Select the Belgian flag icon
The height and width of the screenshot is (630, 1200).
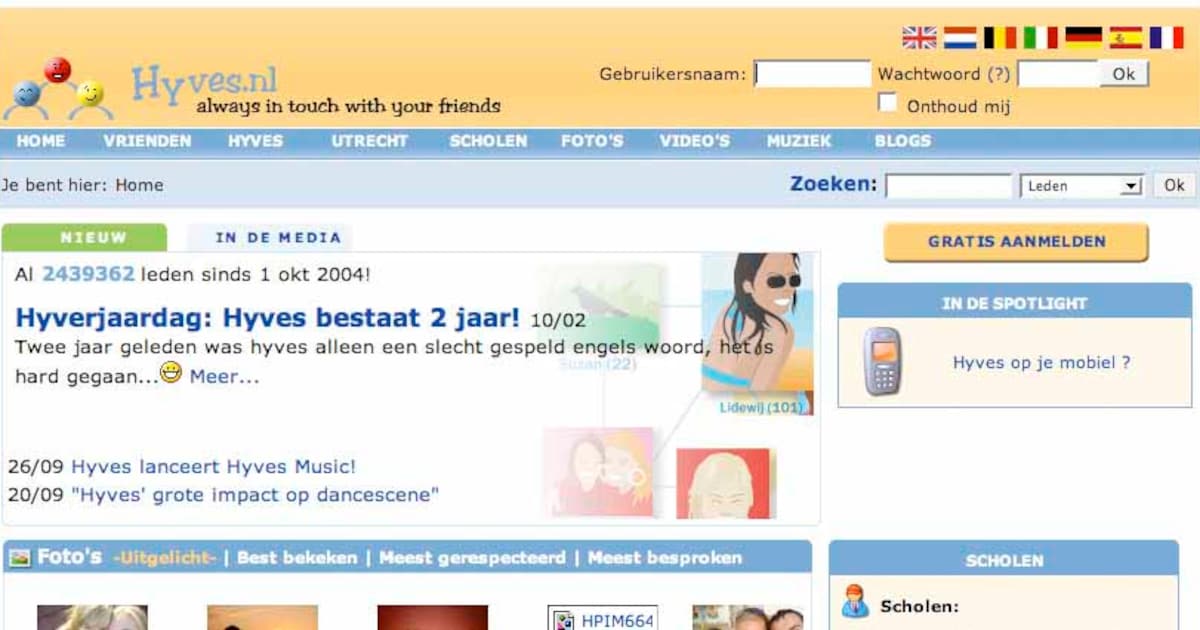coord(997,36)
